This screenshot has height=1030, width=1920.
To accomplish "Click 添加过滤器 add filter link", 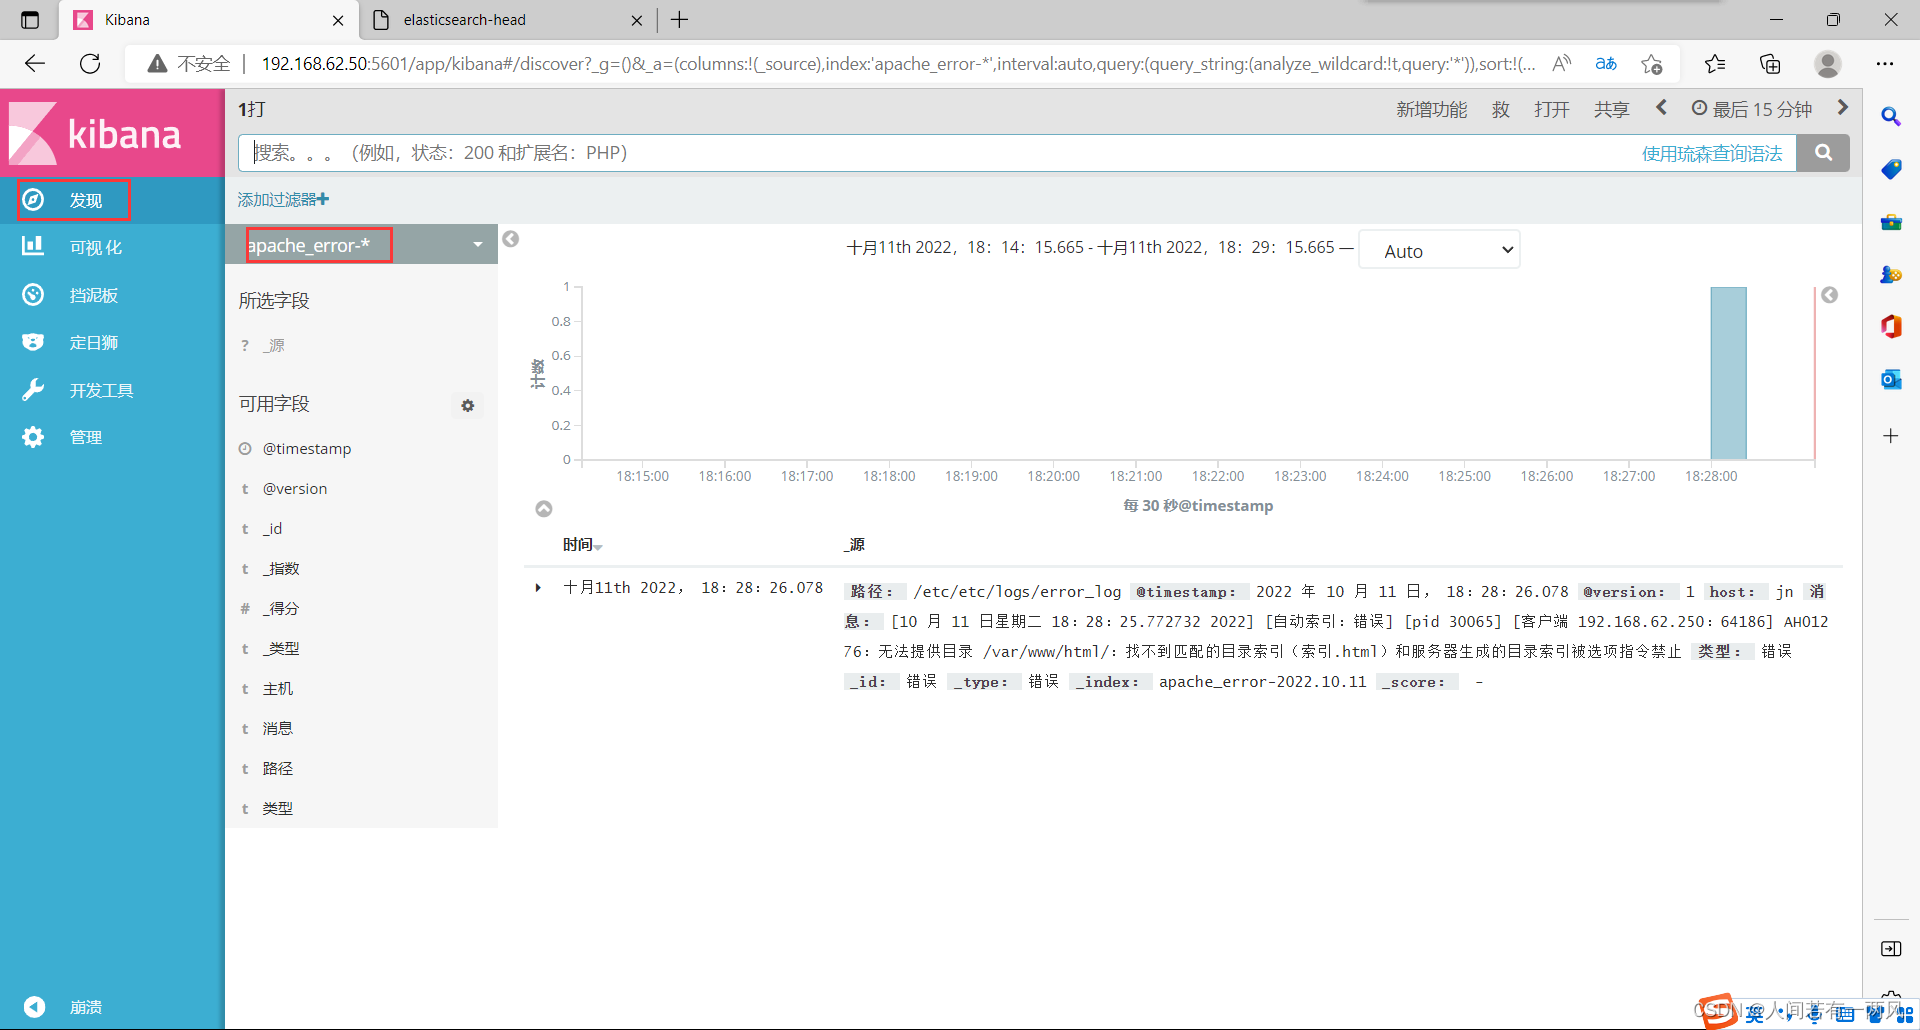I will (283, 199).
